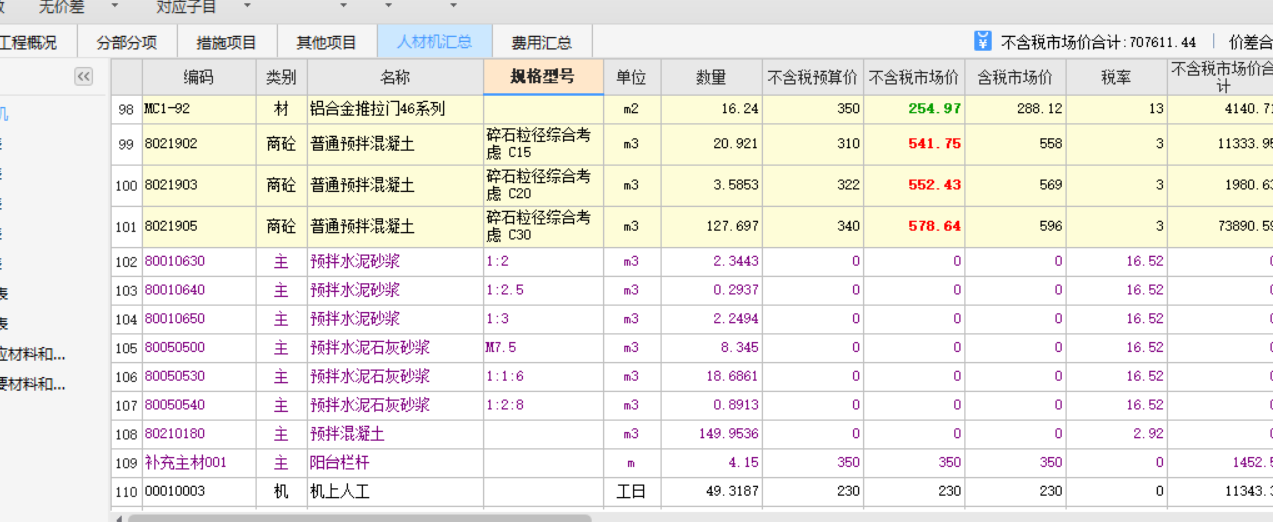This screenshot has height=522, width=1273.
Task: Click code cell 00010003
Action: point(198,492)
